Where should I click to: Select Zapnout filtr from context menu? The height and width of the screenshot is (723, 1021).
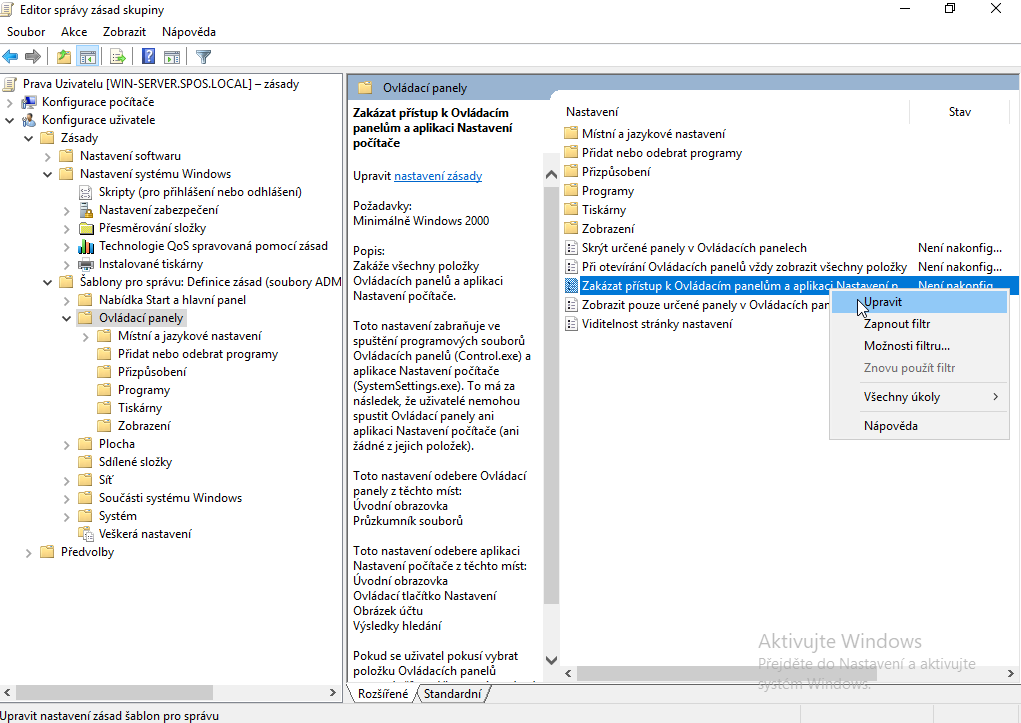896,324
